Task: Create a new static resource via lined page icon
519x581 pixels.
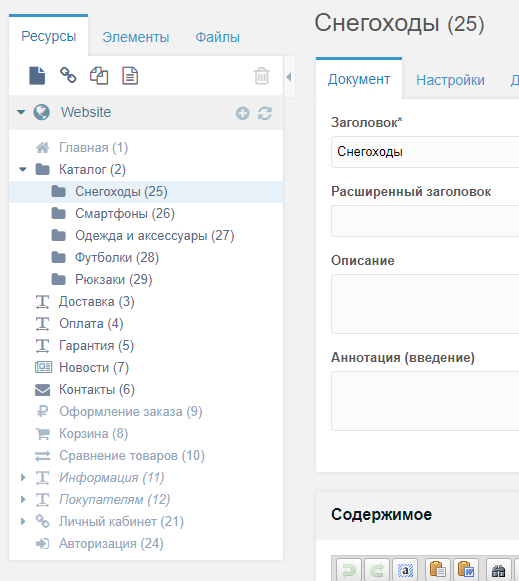Action: coord(130,76)
